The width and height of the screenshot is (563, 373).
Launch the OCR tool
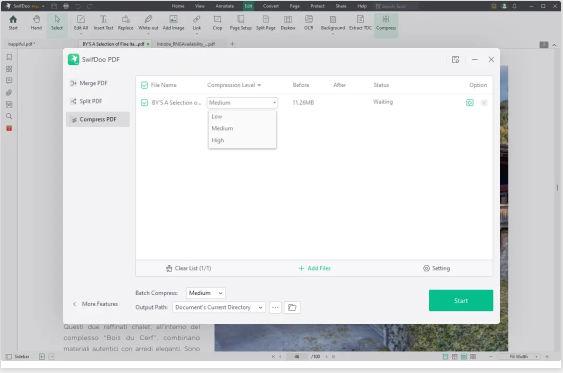coord(308,23)
